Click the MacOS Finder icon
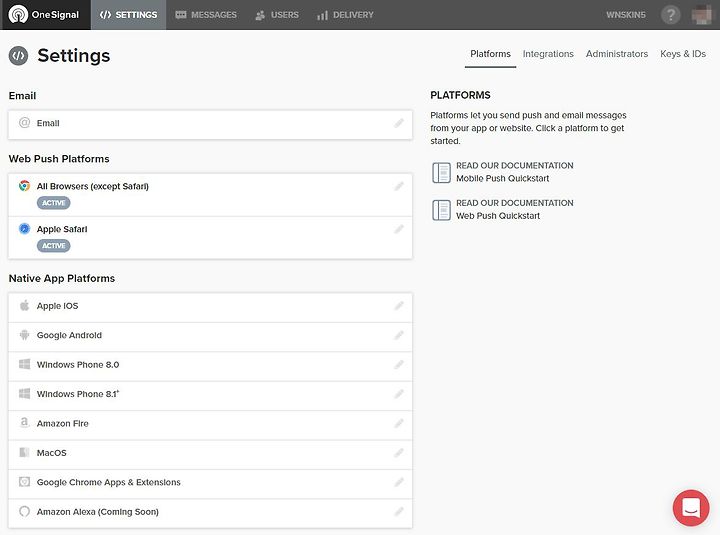 (x=24, y=452)
